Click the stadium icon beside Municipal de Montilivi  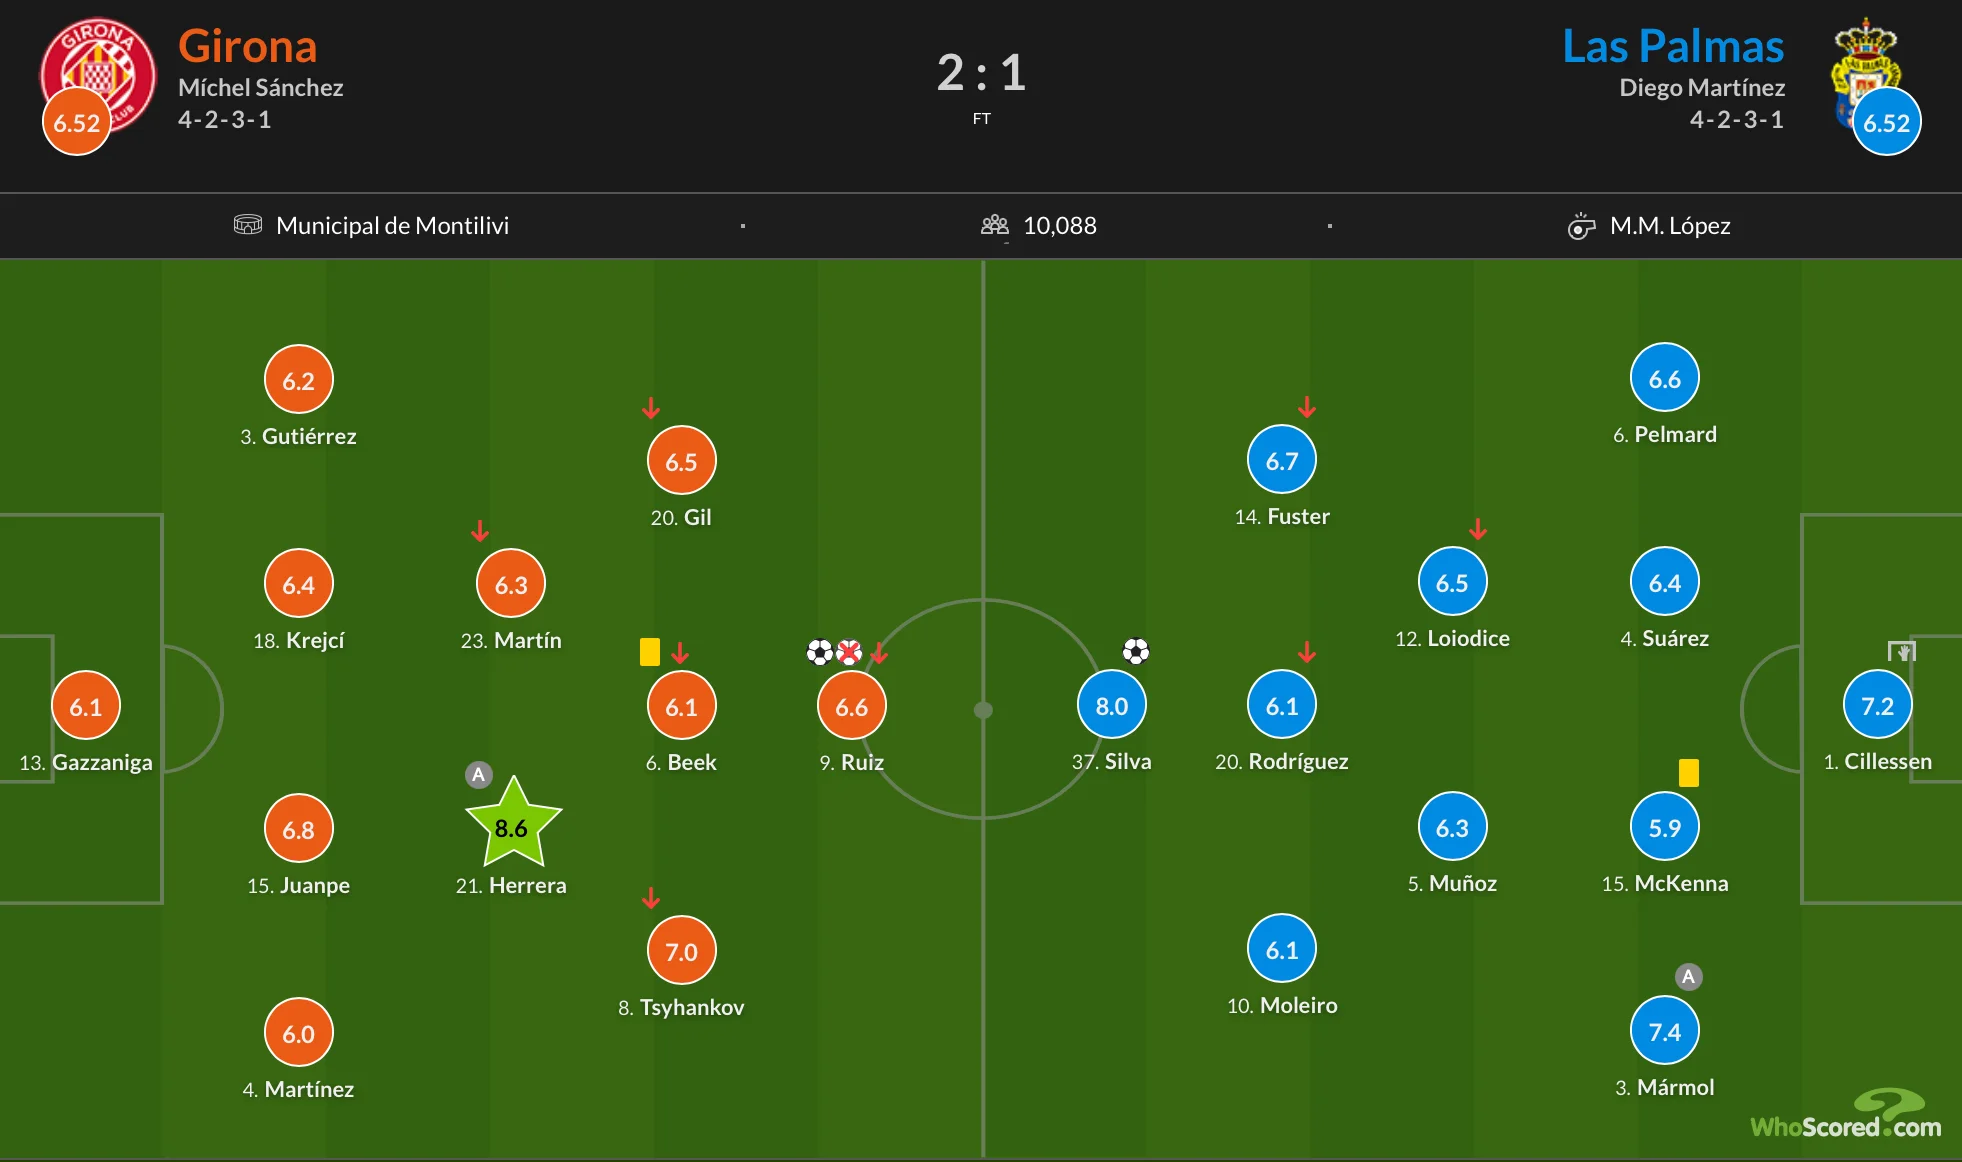247,225
